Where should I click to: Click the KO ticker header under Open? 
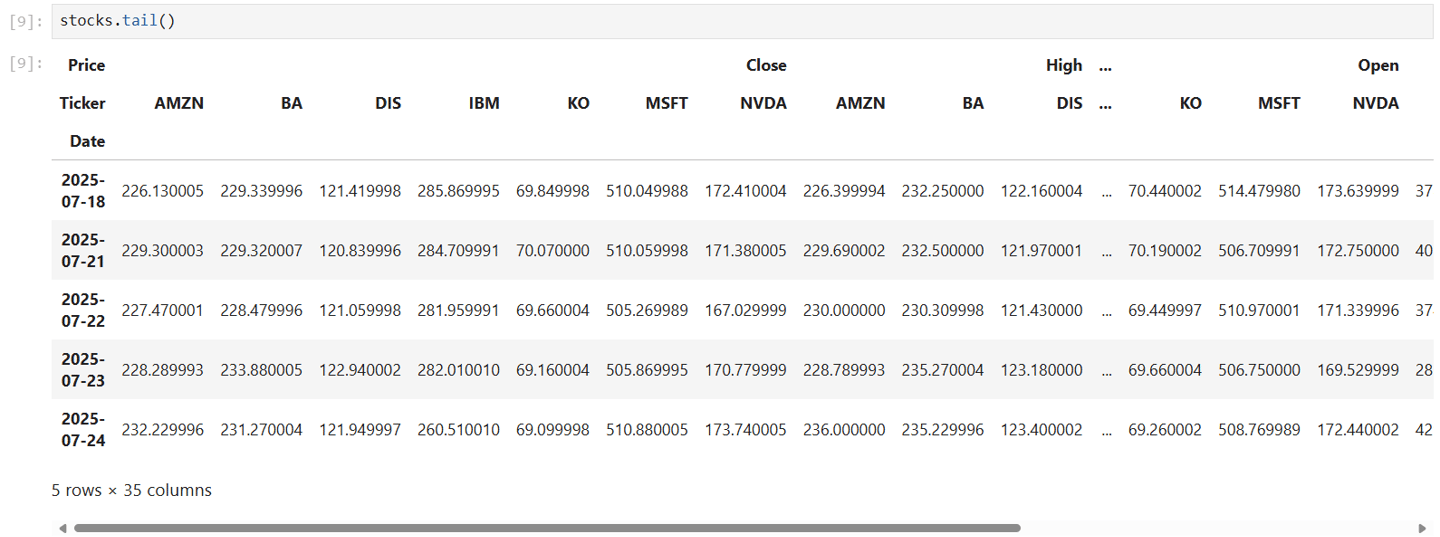pos(1190,103)
